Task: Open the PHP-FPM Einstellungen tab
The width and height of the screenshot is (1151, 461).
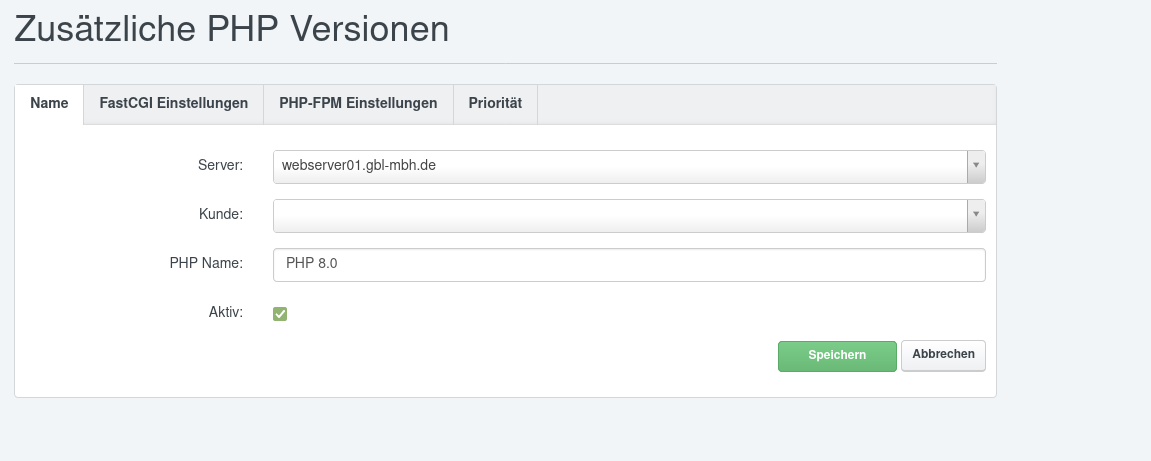Action: point(358,104)
